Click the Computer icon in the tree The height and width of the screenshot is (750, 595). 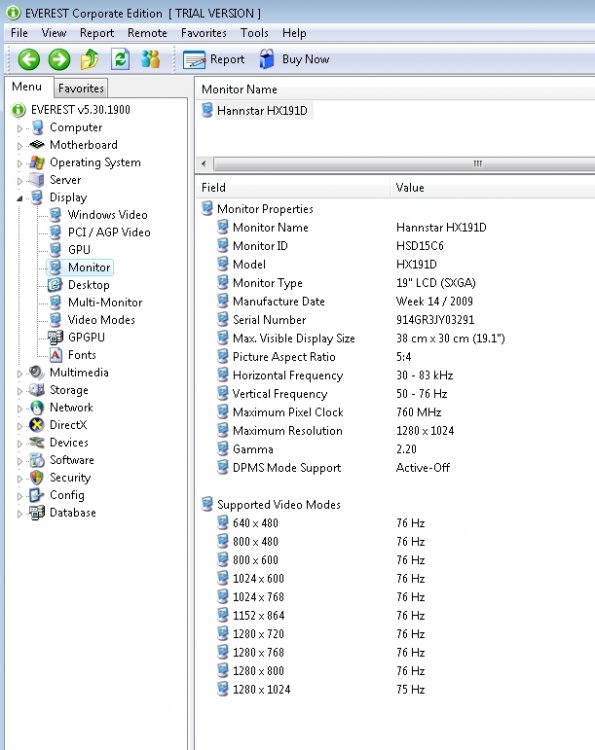[37, 127]
